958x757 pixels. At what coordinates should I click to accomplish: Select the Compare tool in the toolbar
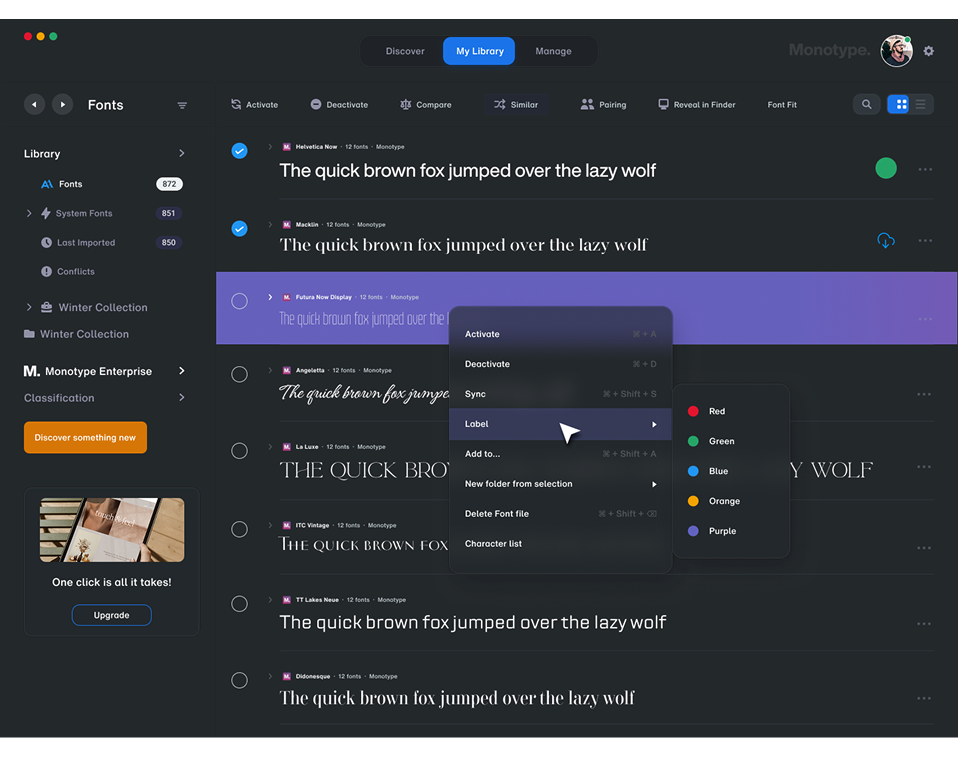[x=426, y=103]
